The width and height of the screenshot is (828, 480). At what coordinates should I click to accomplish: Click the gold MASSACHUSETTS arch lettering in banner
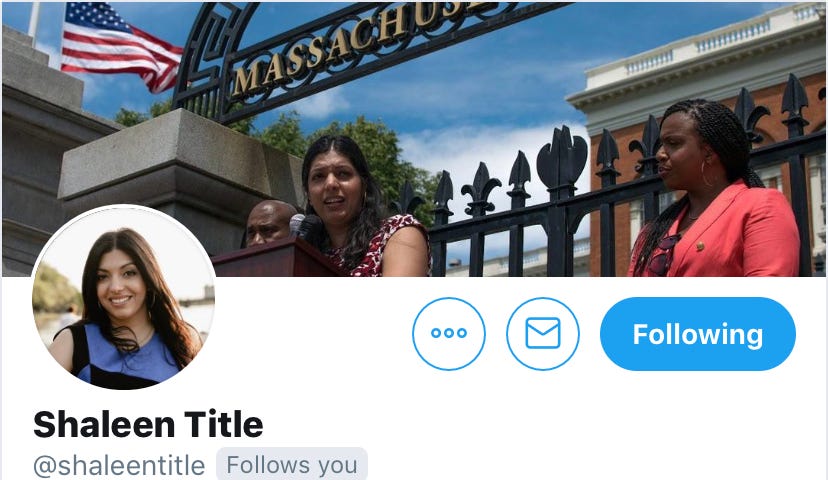(x=359, y=45)
